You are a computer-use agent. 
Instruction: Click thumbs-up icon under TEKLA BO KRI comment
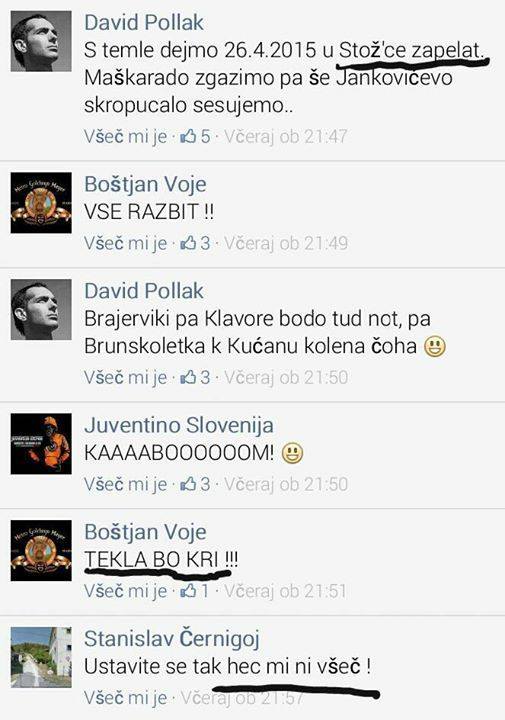188,591
